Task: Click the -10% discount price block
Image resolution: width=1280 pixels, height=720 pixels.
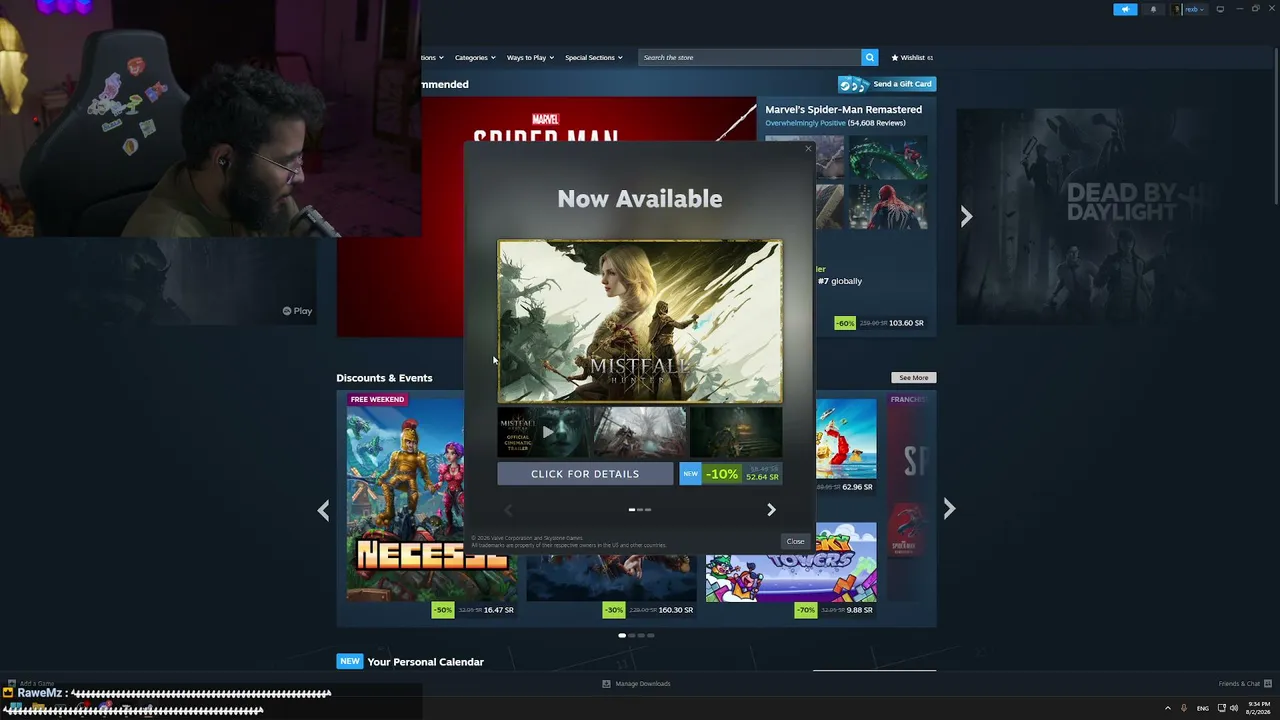Action: (731, 474)
